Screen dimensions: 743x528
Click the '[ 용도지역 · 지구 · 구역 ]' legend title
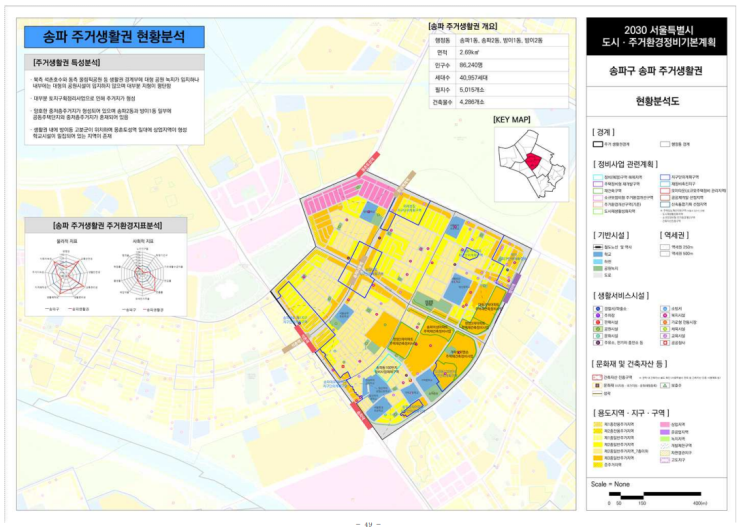[632, 413]
